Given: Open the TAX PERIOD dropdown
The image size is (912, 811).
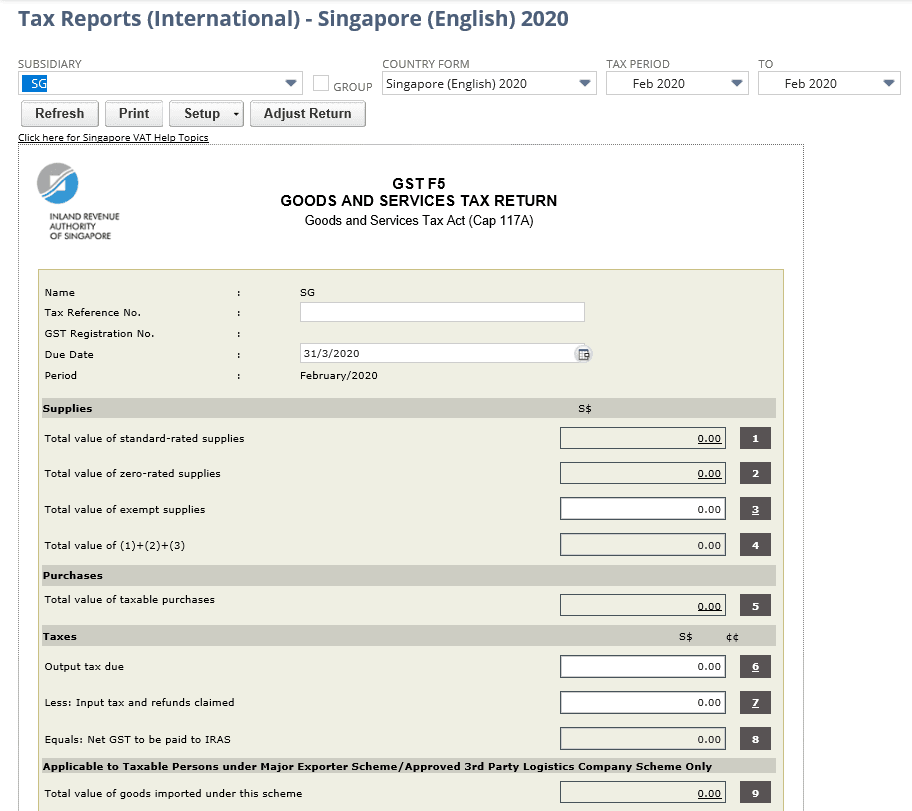Looking at the screenshot, I should pyautogui.click(x=737, y=83).
